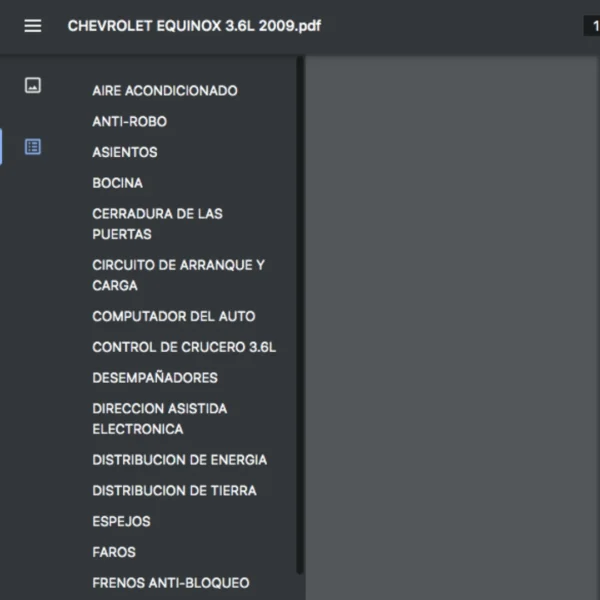Image resolution: width=600 pixels, height=600 pixels.
Task: Select DIRECCION ASISTIDA ELECTRONICA entry
Action: click(160, 419)
